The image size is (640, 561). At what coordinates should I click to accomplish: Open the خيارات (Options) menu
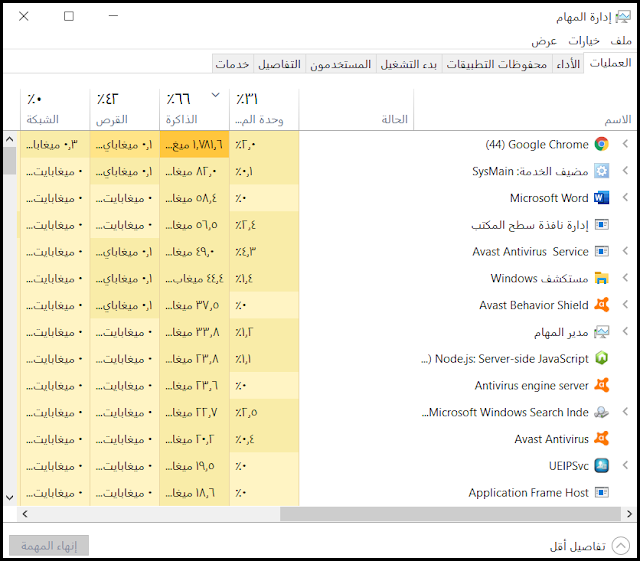tap(584, 41)
